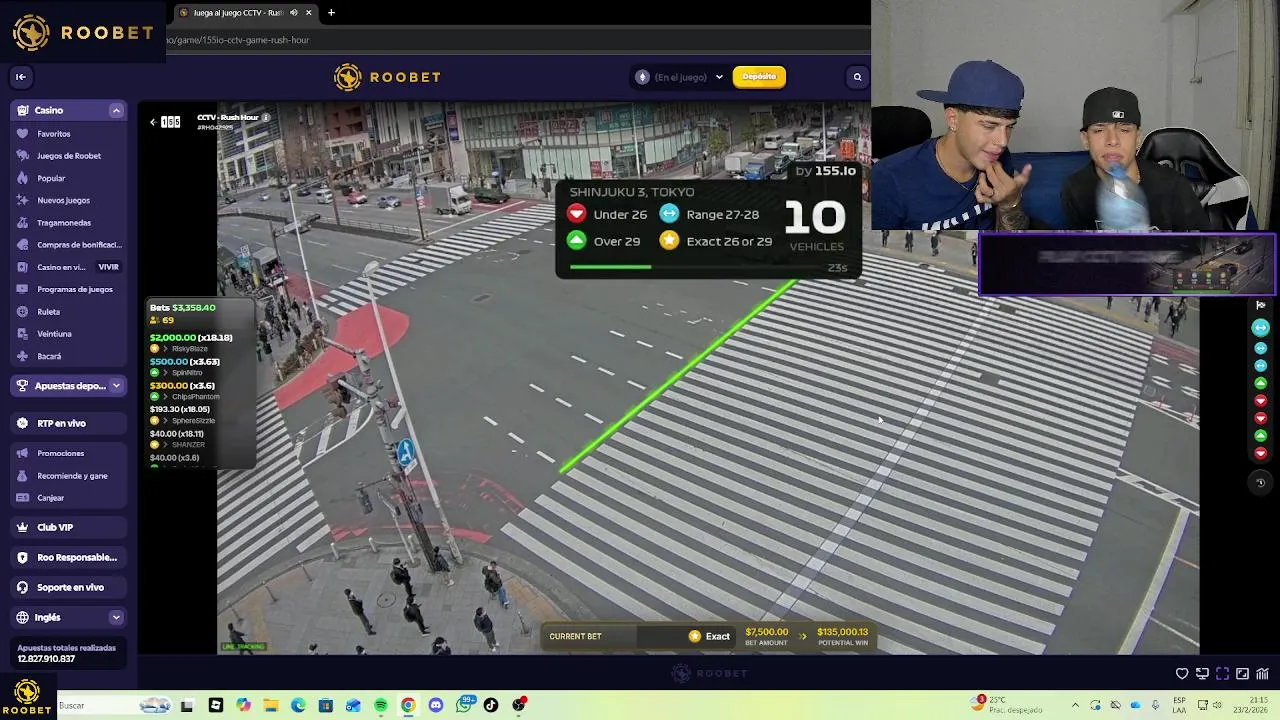This screenshot has width=1280, height=720.
Task: Click the $2,000.00 RiskyBlaze bet entry
Action: coord(191,343)
